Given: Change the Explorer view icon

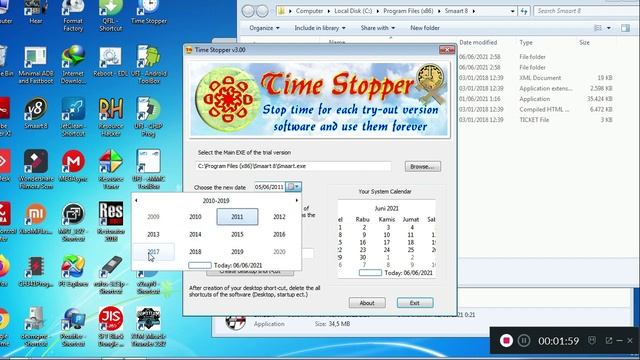Looking at the screenshot, I should pyautogui.click(x=598, y=28).
